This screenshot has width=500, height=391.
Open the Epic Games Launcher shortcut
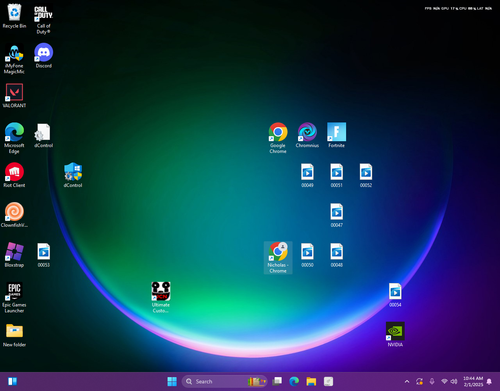click(14, 298)
